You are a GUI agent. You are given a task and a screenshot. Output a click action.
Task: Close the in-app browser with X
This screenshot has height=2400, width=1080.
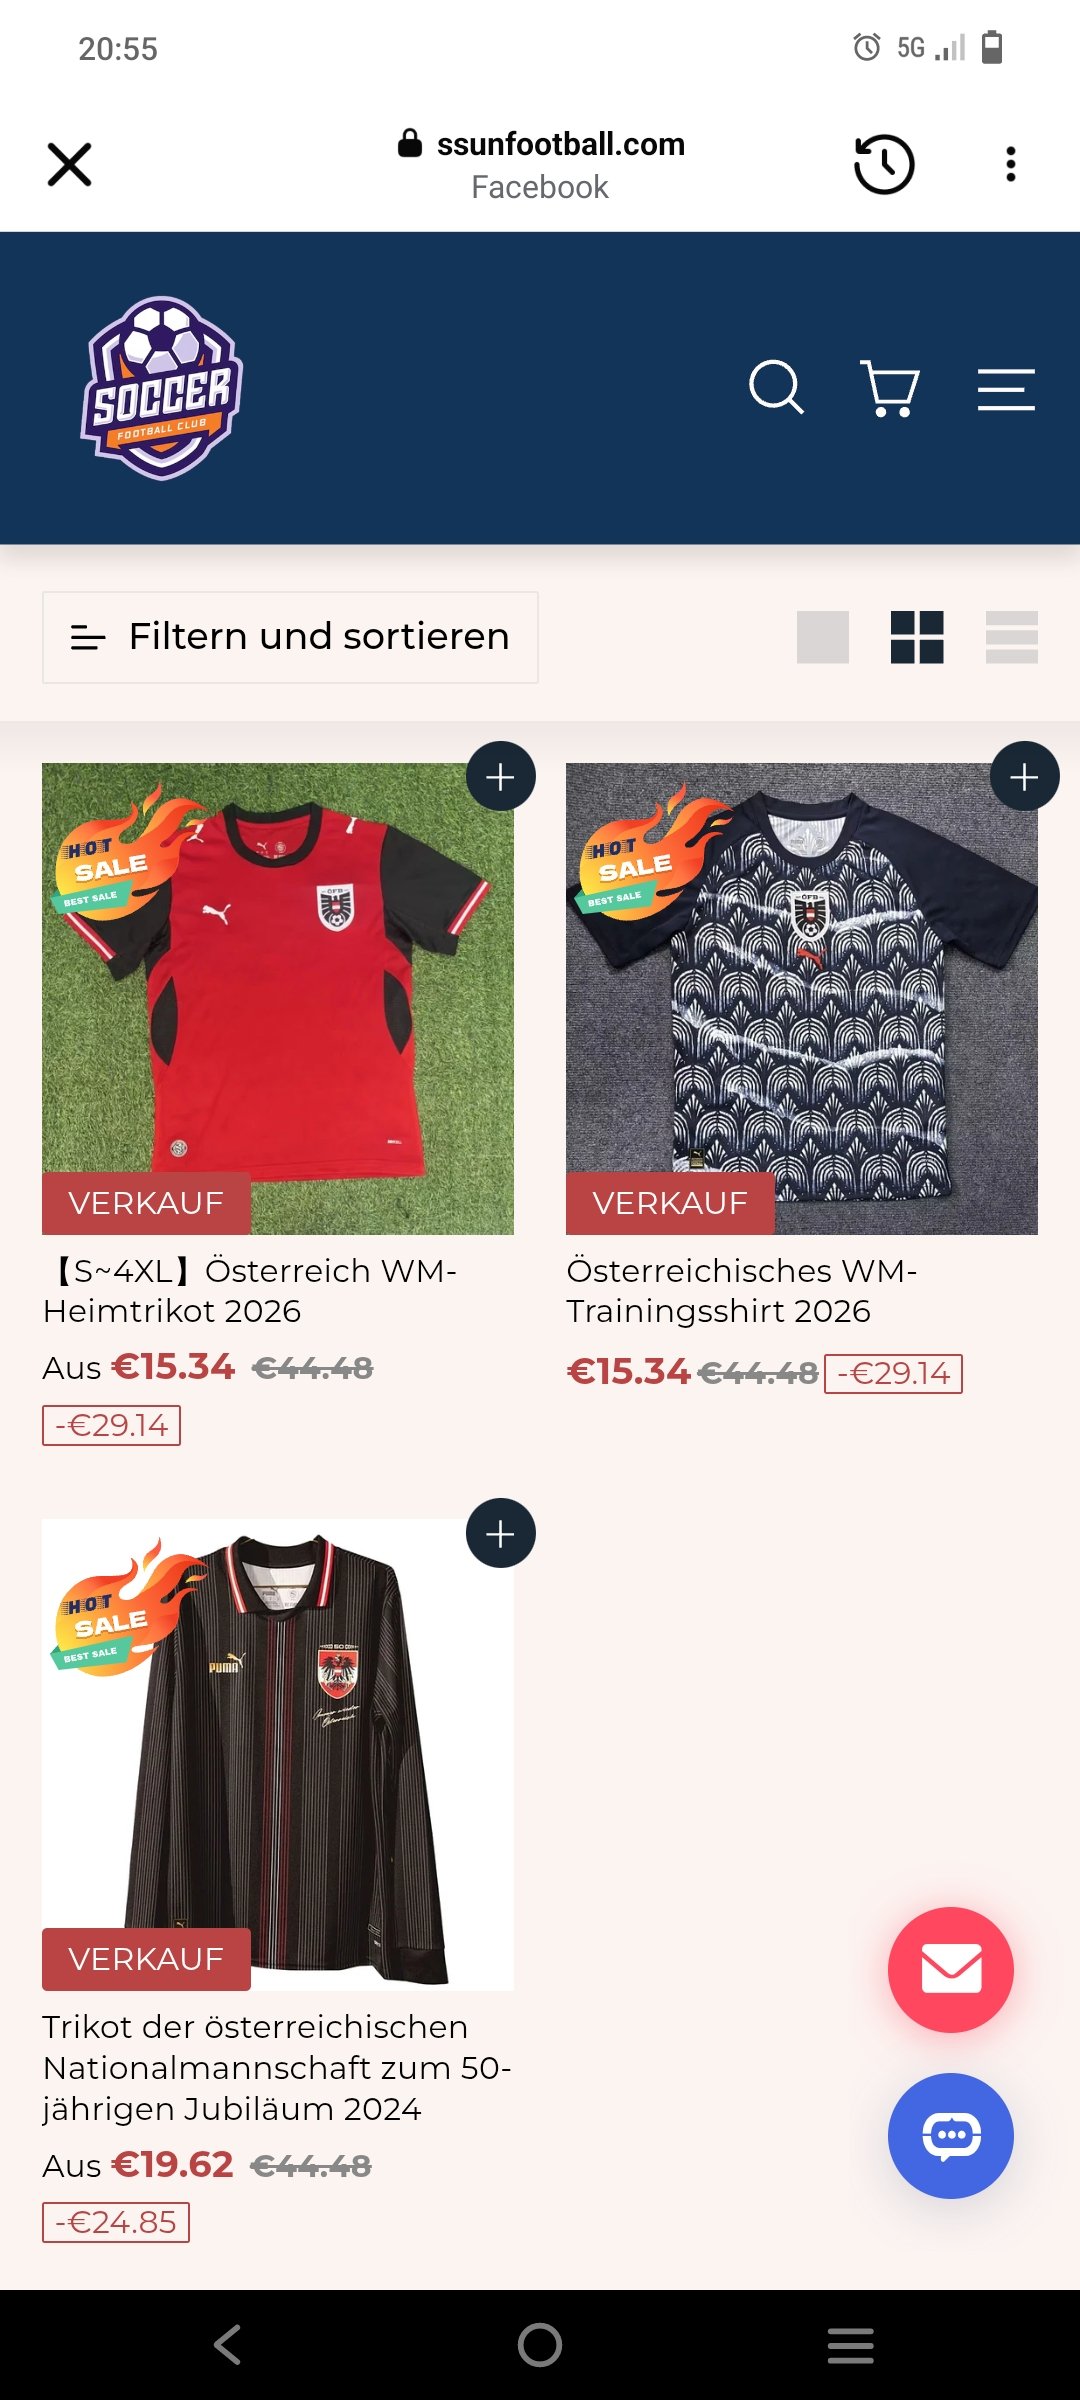point(69,164)
